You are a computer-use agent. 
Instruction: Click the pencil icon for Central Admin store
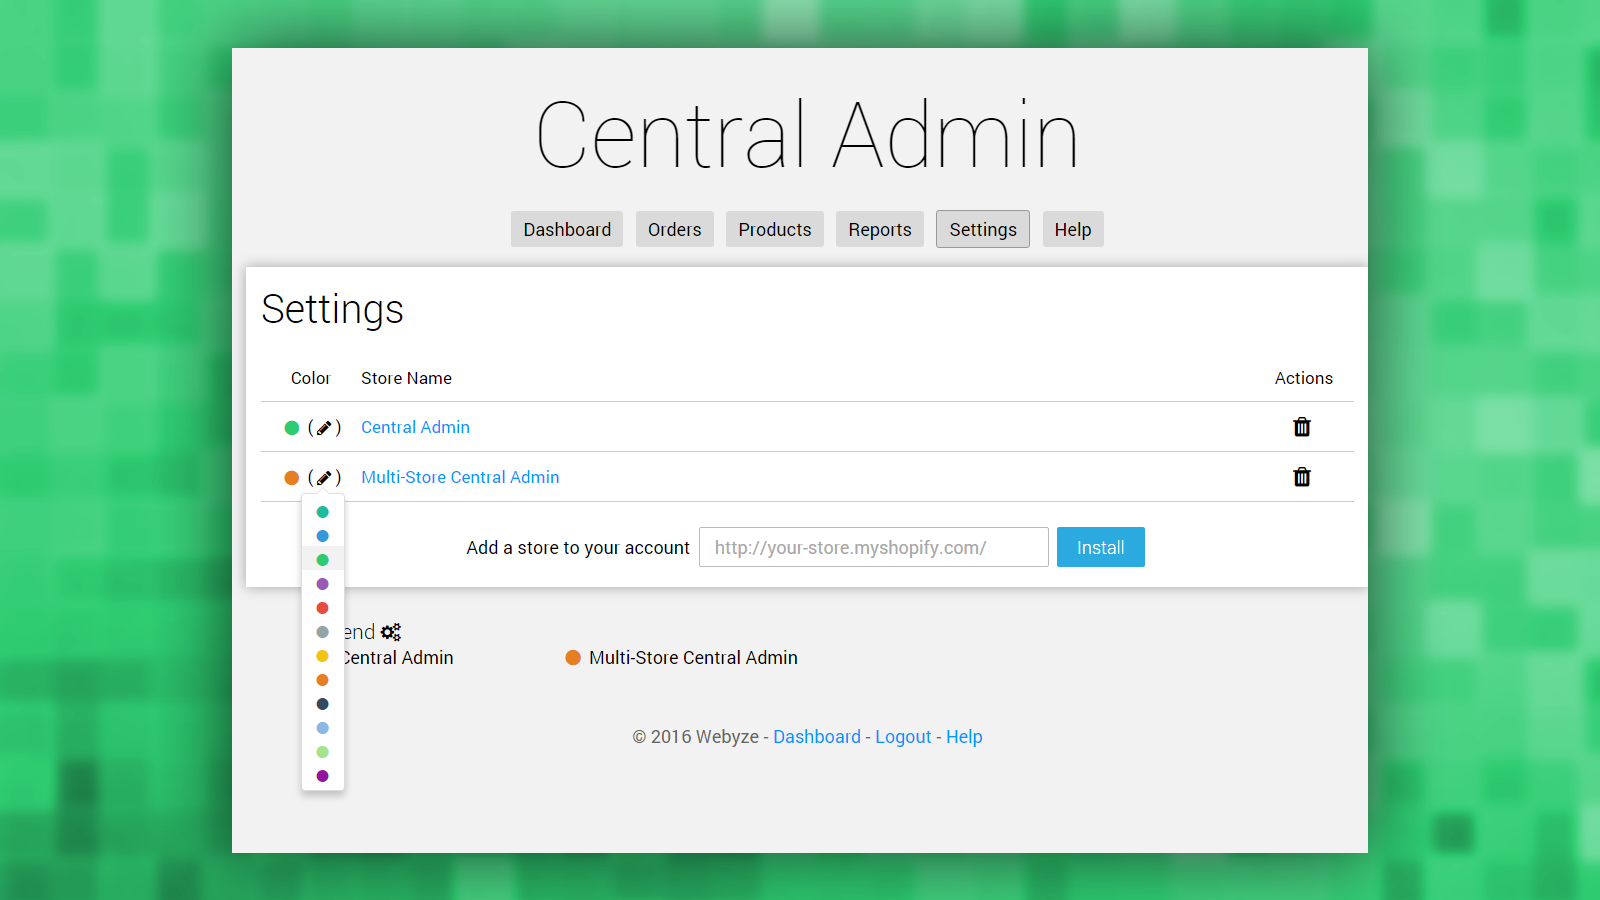(x=324, y=428)
